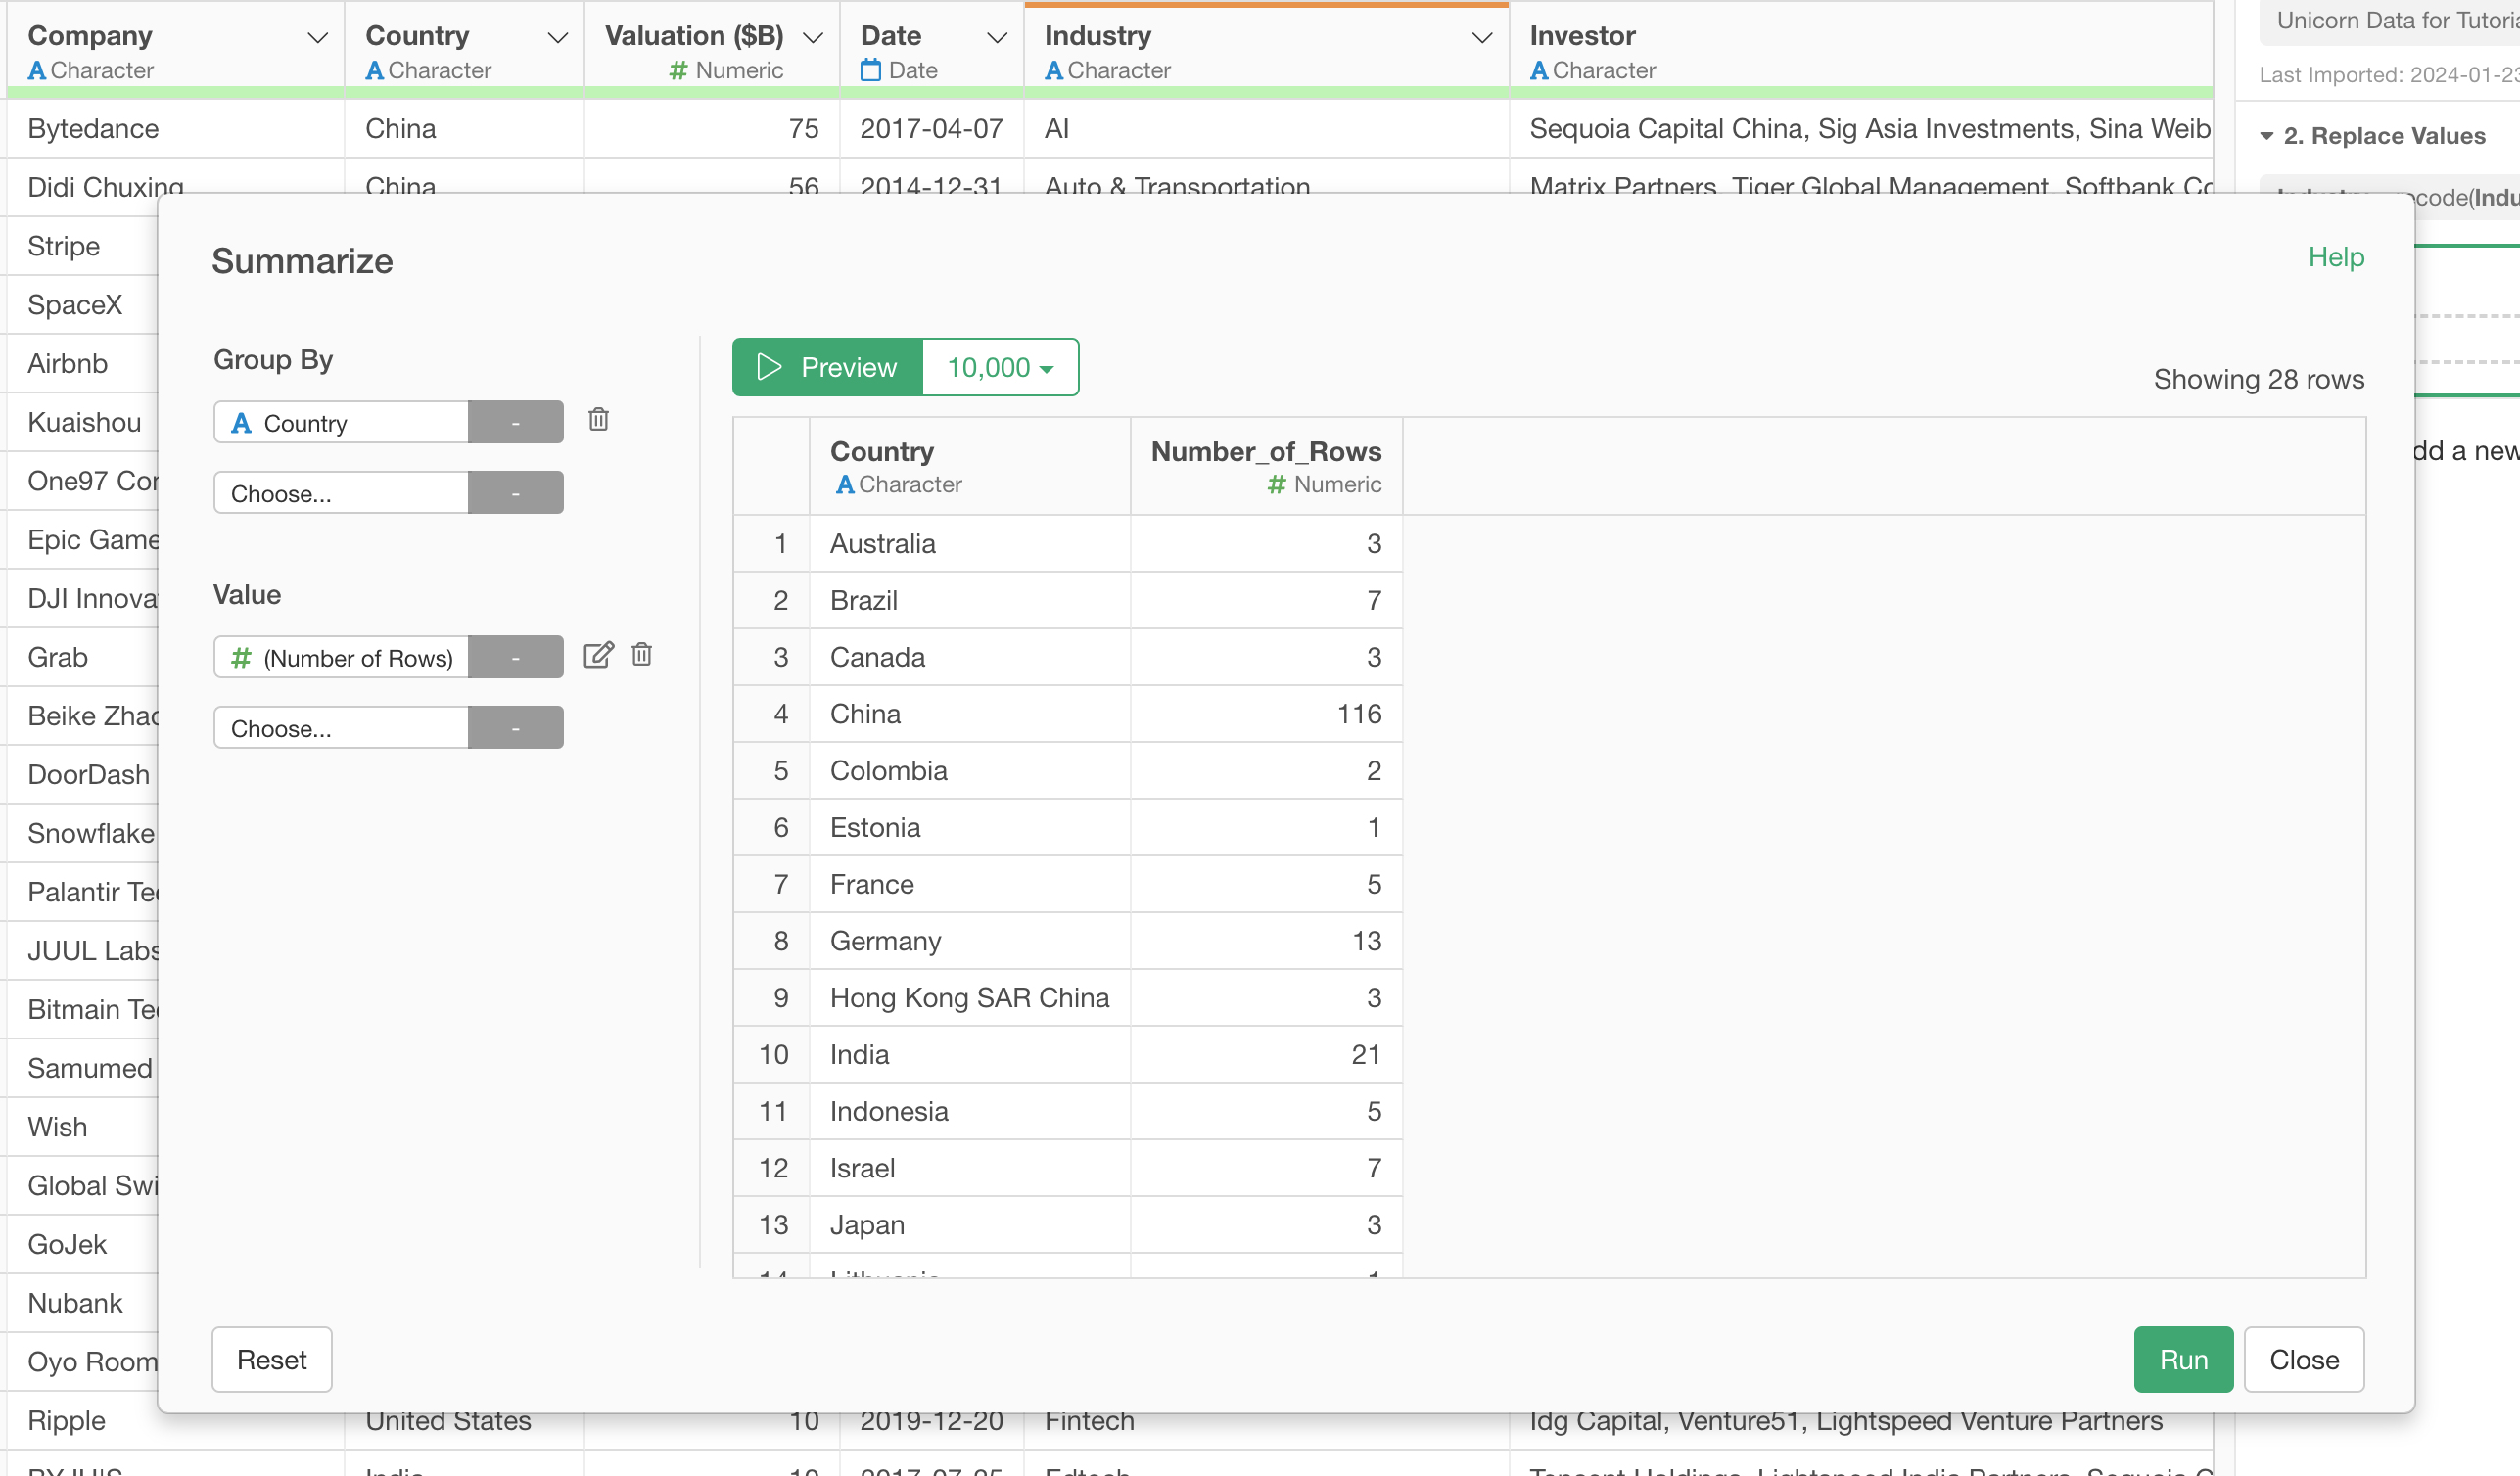This screenshot has width=2520, height=1476.
Task: Open the Valuation ($B) column menu
Action: pos(813,38)
